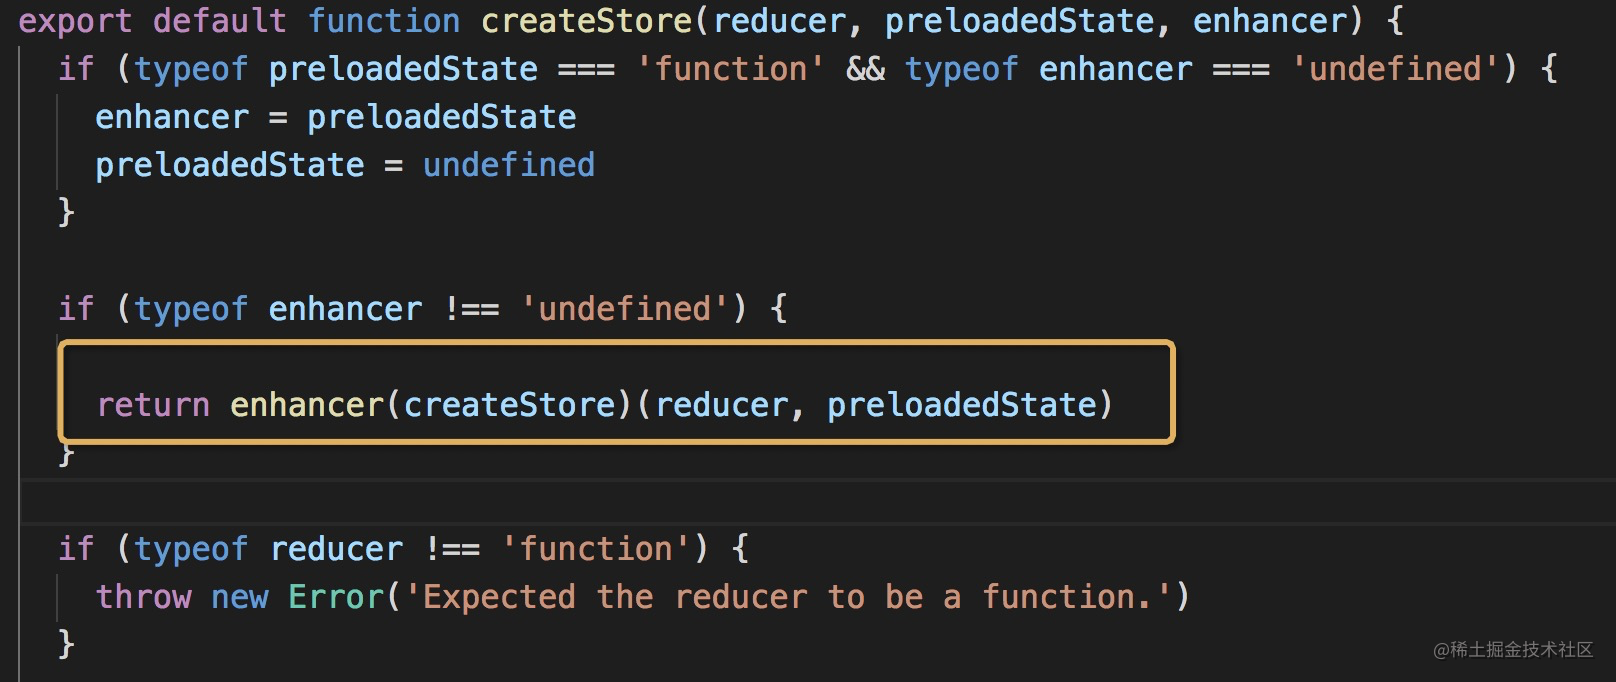Click the 'new' keyword before Error
1616x682 pixels.
[x=240, y=597]
